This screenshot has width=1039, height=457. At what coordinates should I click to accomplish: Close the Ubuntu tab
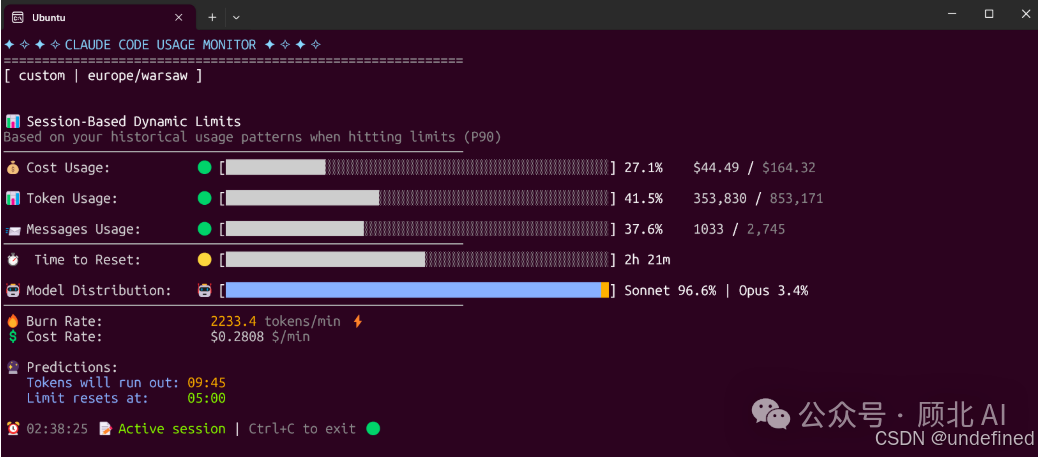click(178, 18)
